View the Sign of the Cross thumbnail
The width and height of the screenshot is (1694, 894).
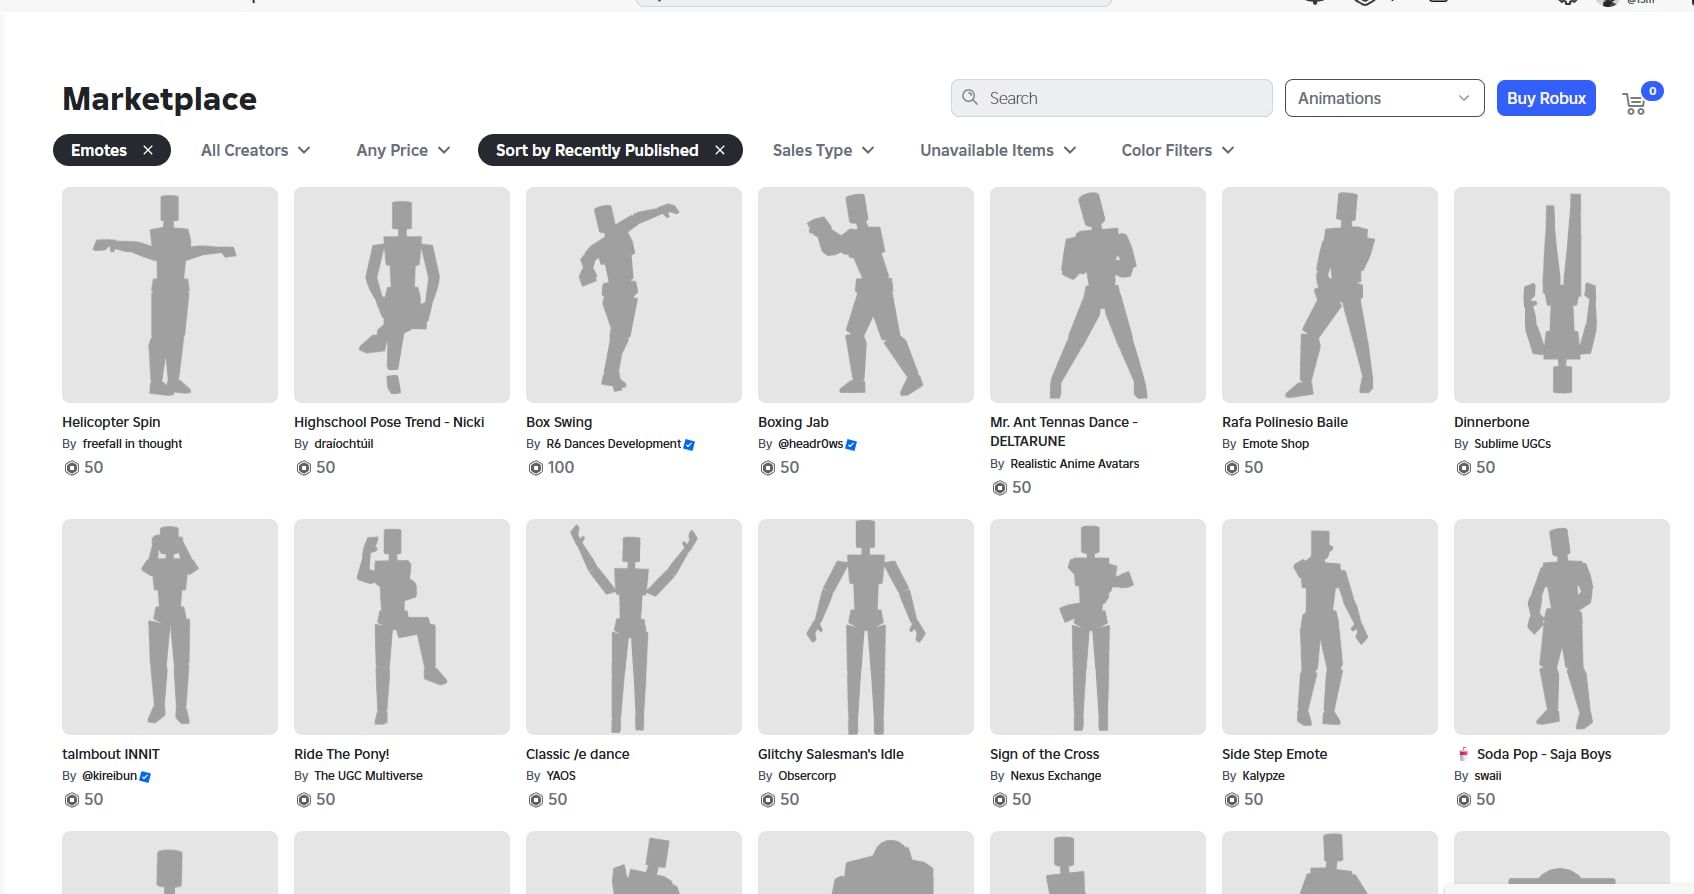1098,627
